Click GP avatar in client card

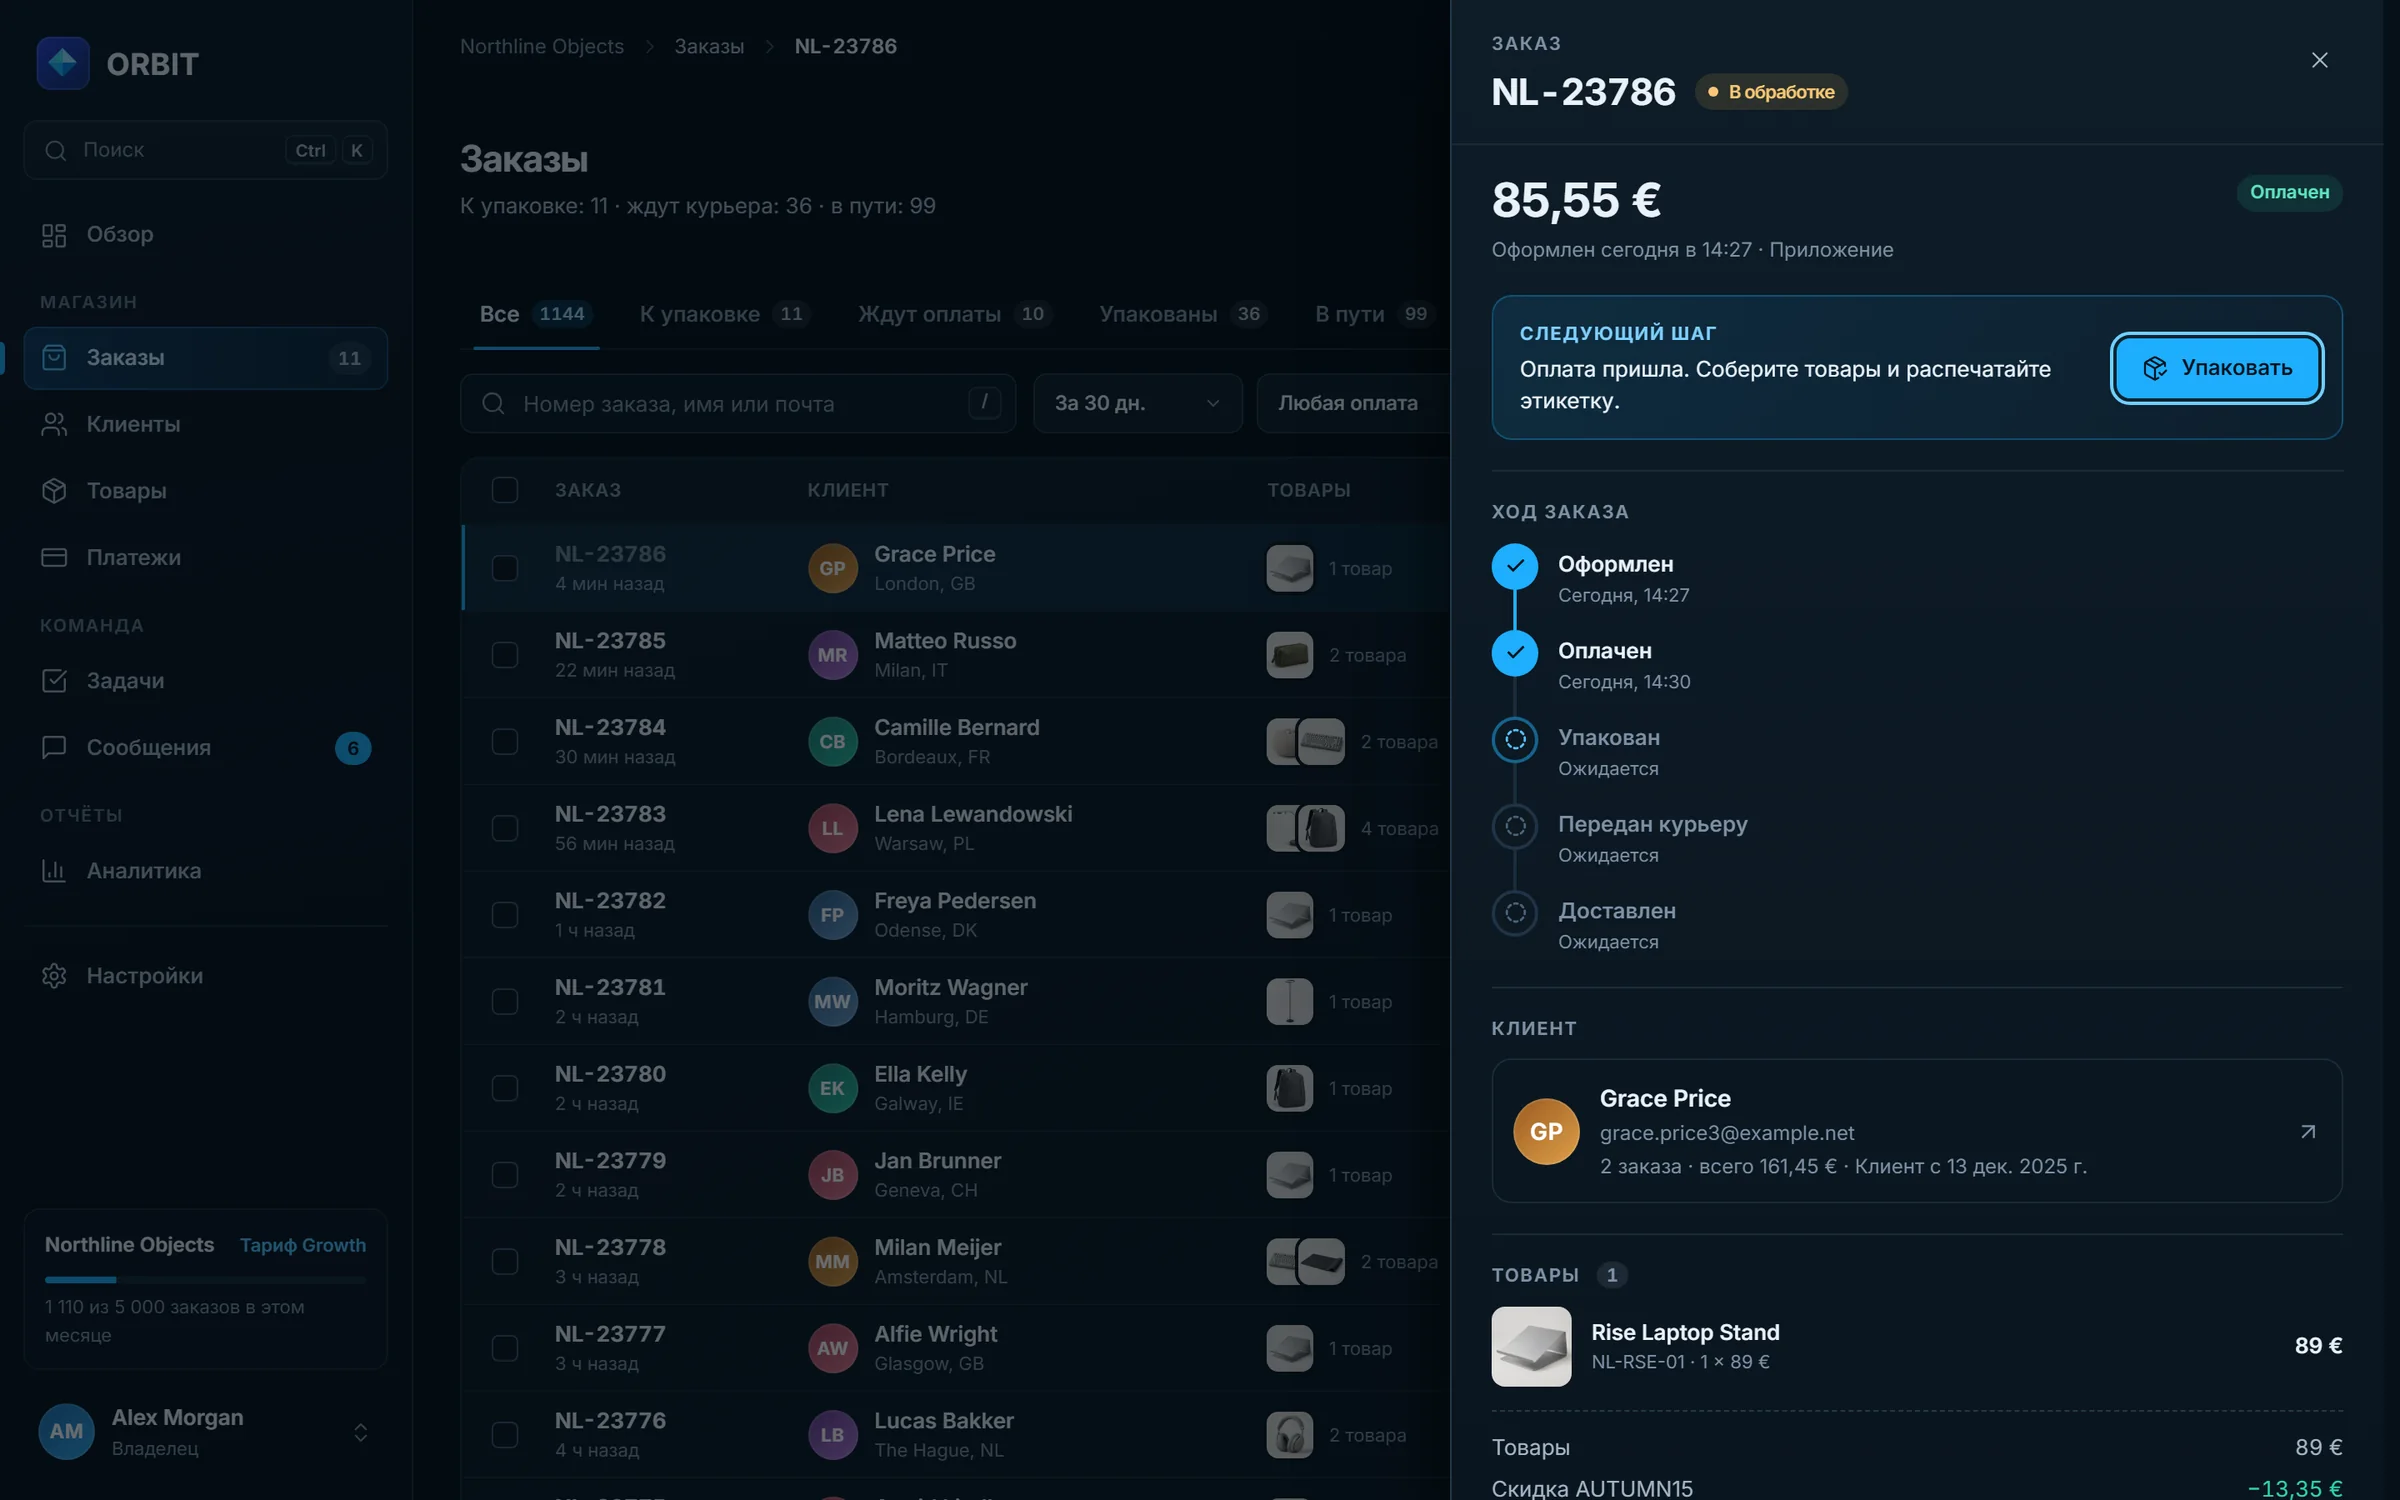click(x=1546, y=1131)
